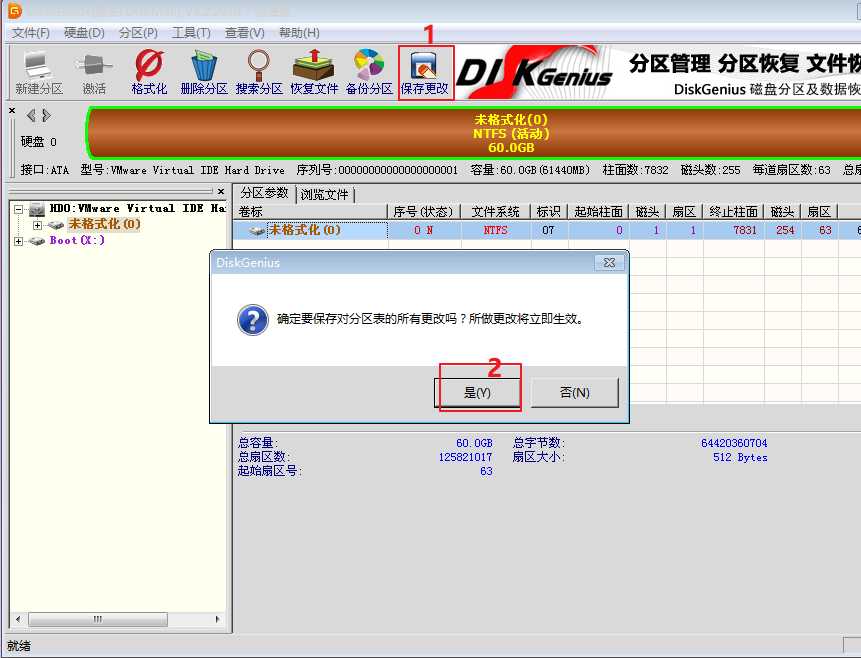Viewport: 861px width, 658px height.
Task: Click the next disk right arrow
Action: point(47,115)
